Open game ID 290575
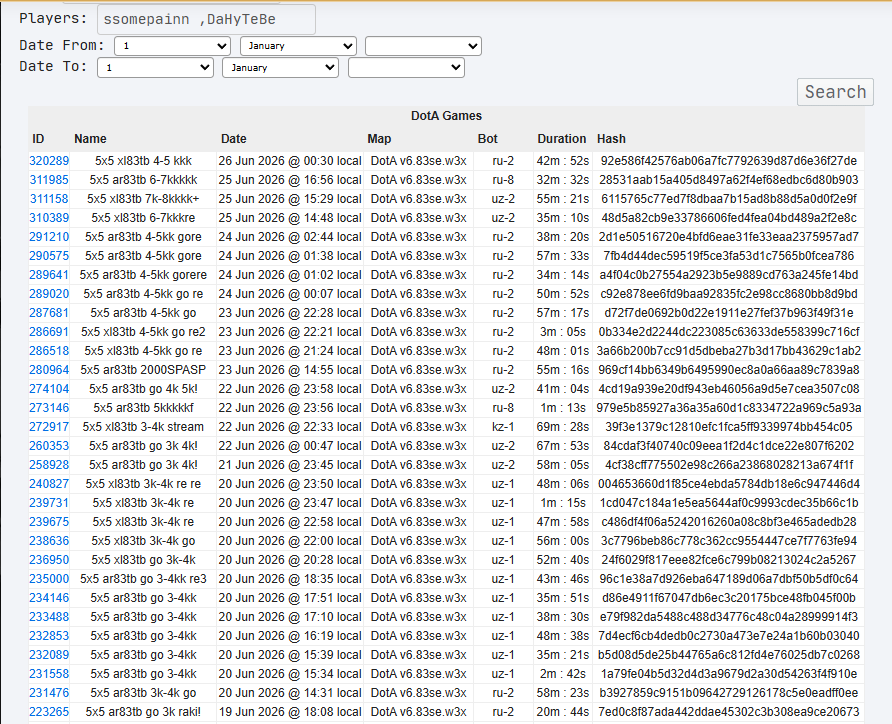Viewport: 892px width, 724px height. 49,256
